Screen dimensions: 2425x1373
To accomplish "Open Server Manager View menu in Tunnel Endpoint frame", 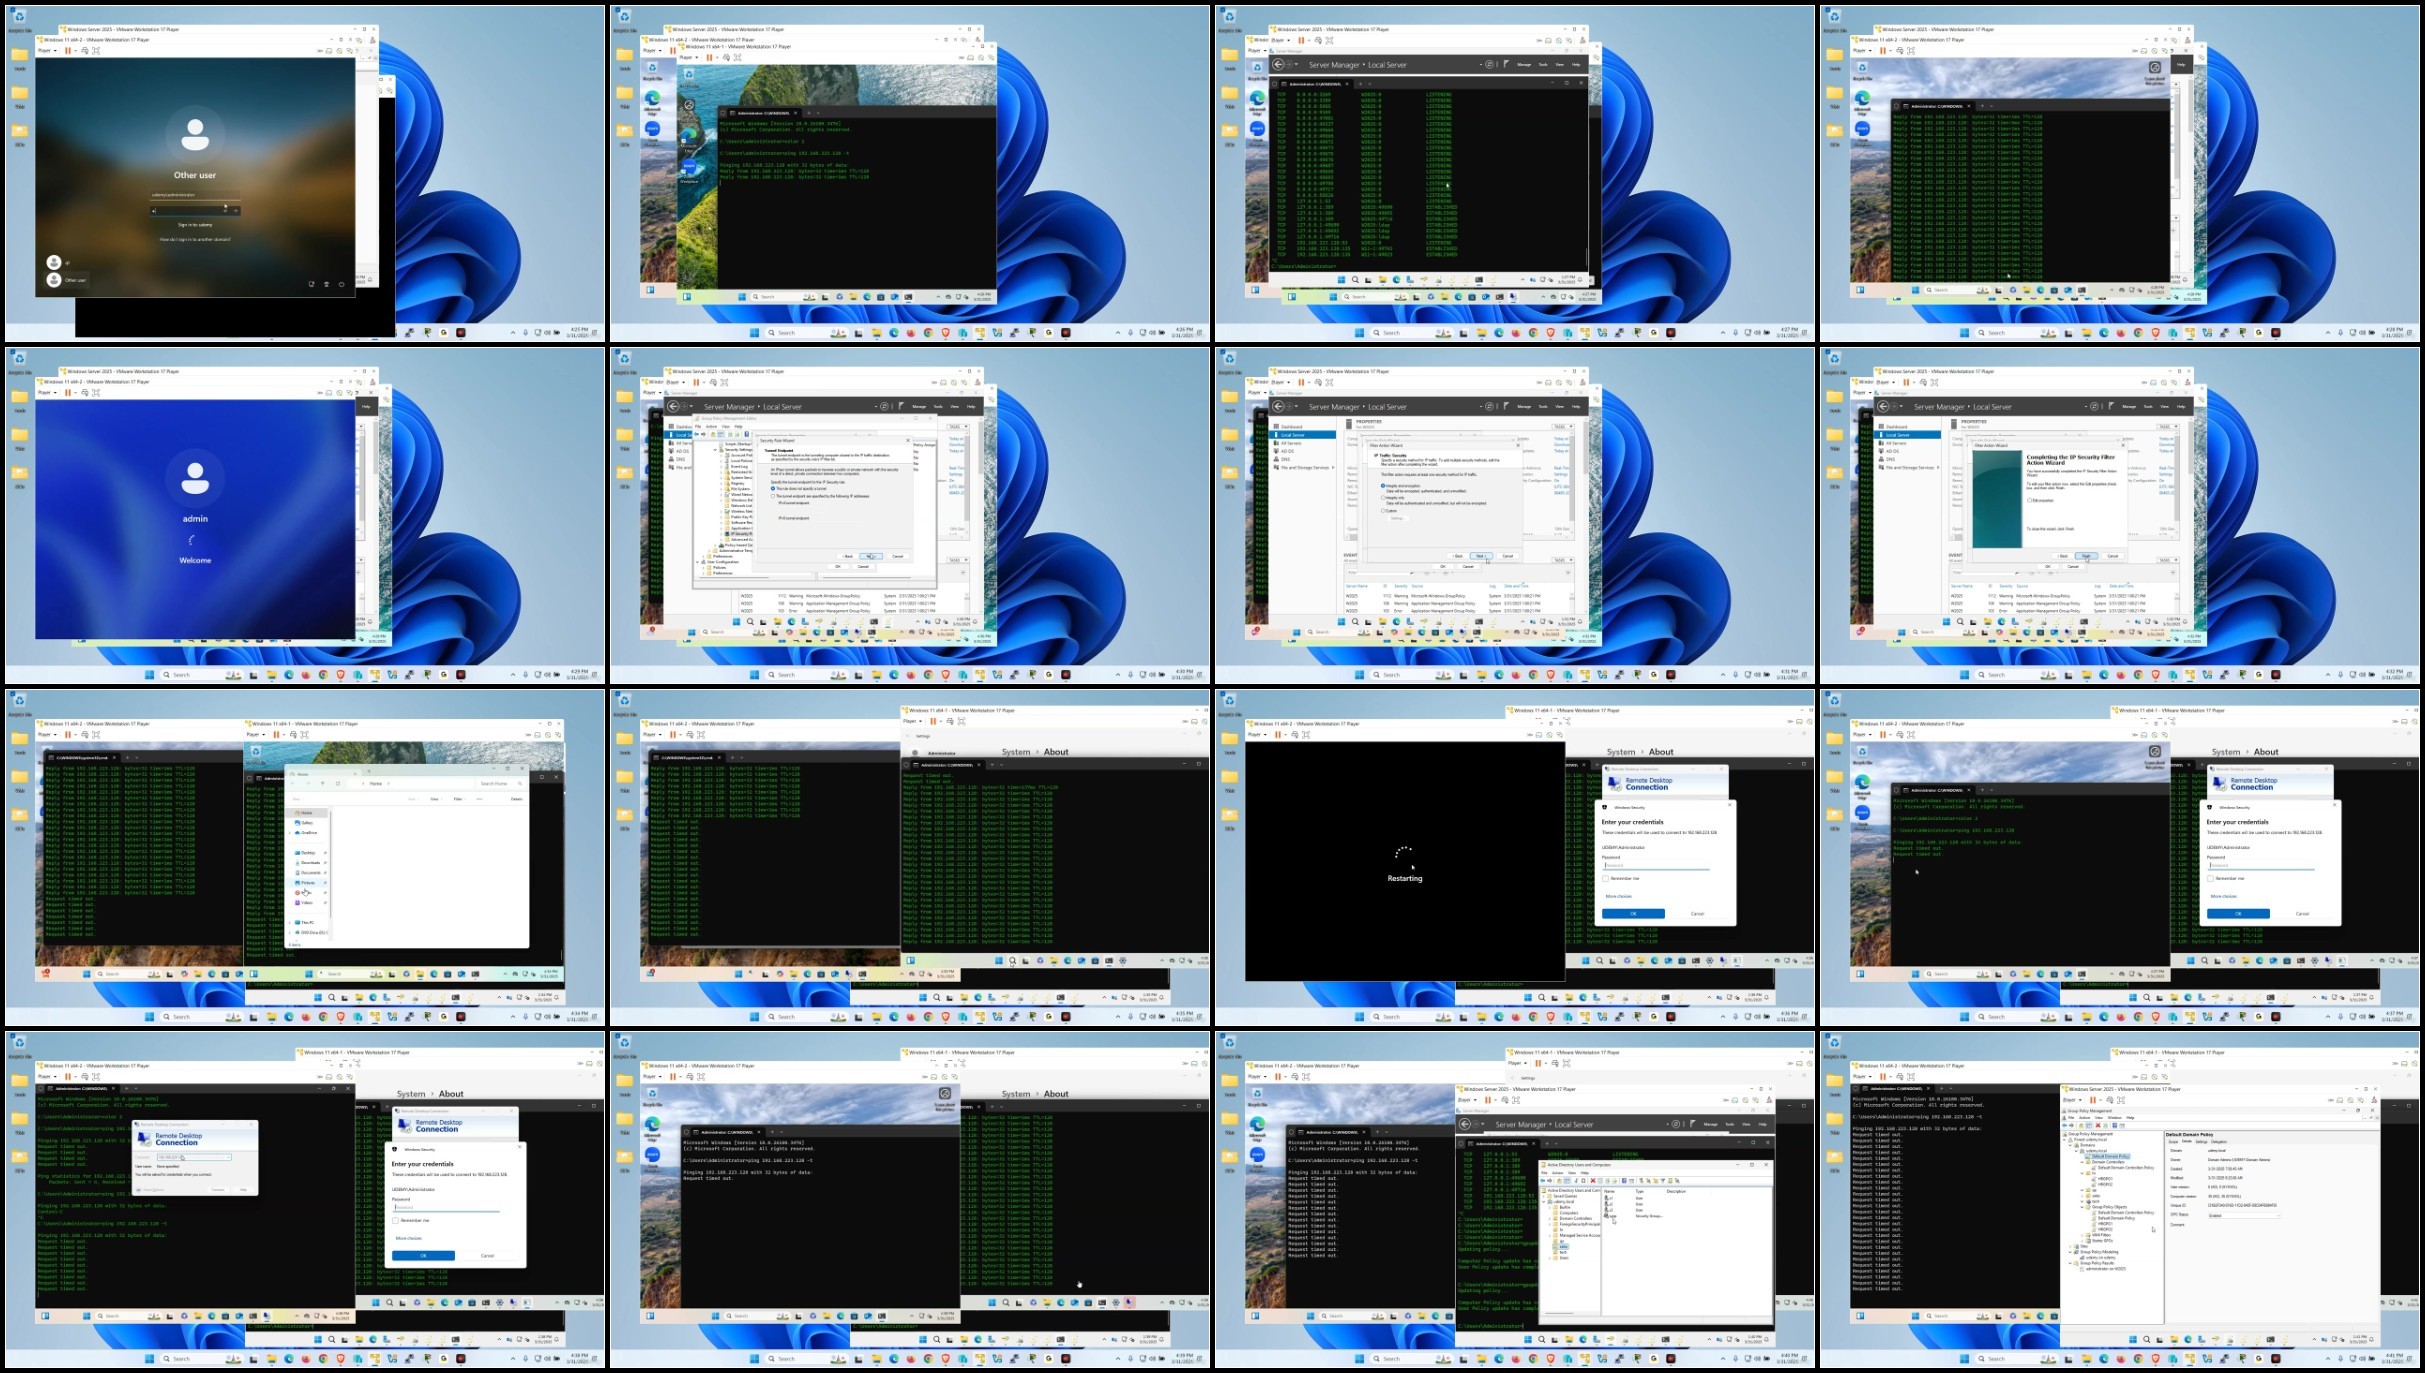I will [954, 406].
